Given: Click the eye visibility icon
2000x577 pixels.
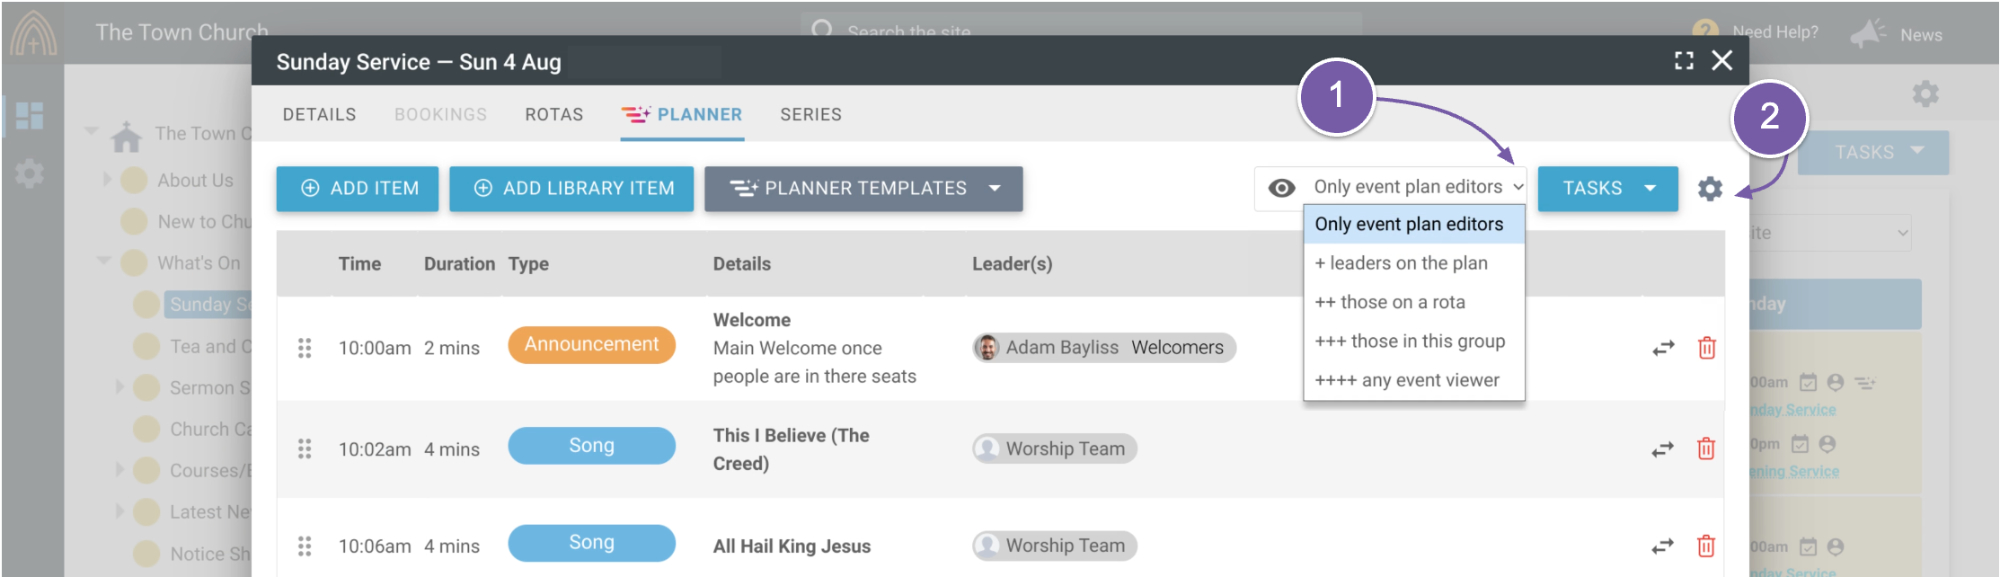Looking at the screenshot, I should [x=1281, y=188].
